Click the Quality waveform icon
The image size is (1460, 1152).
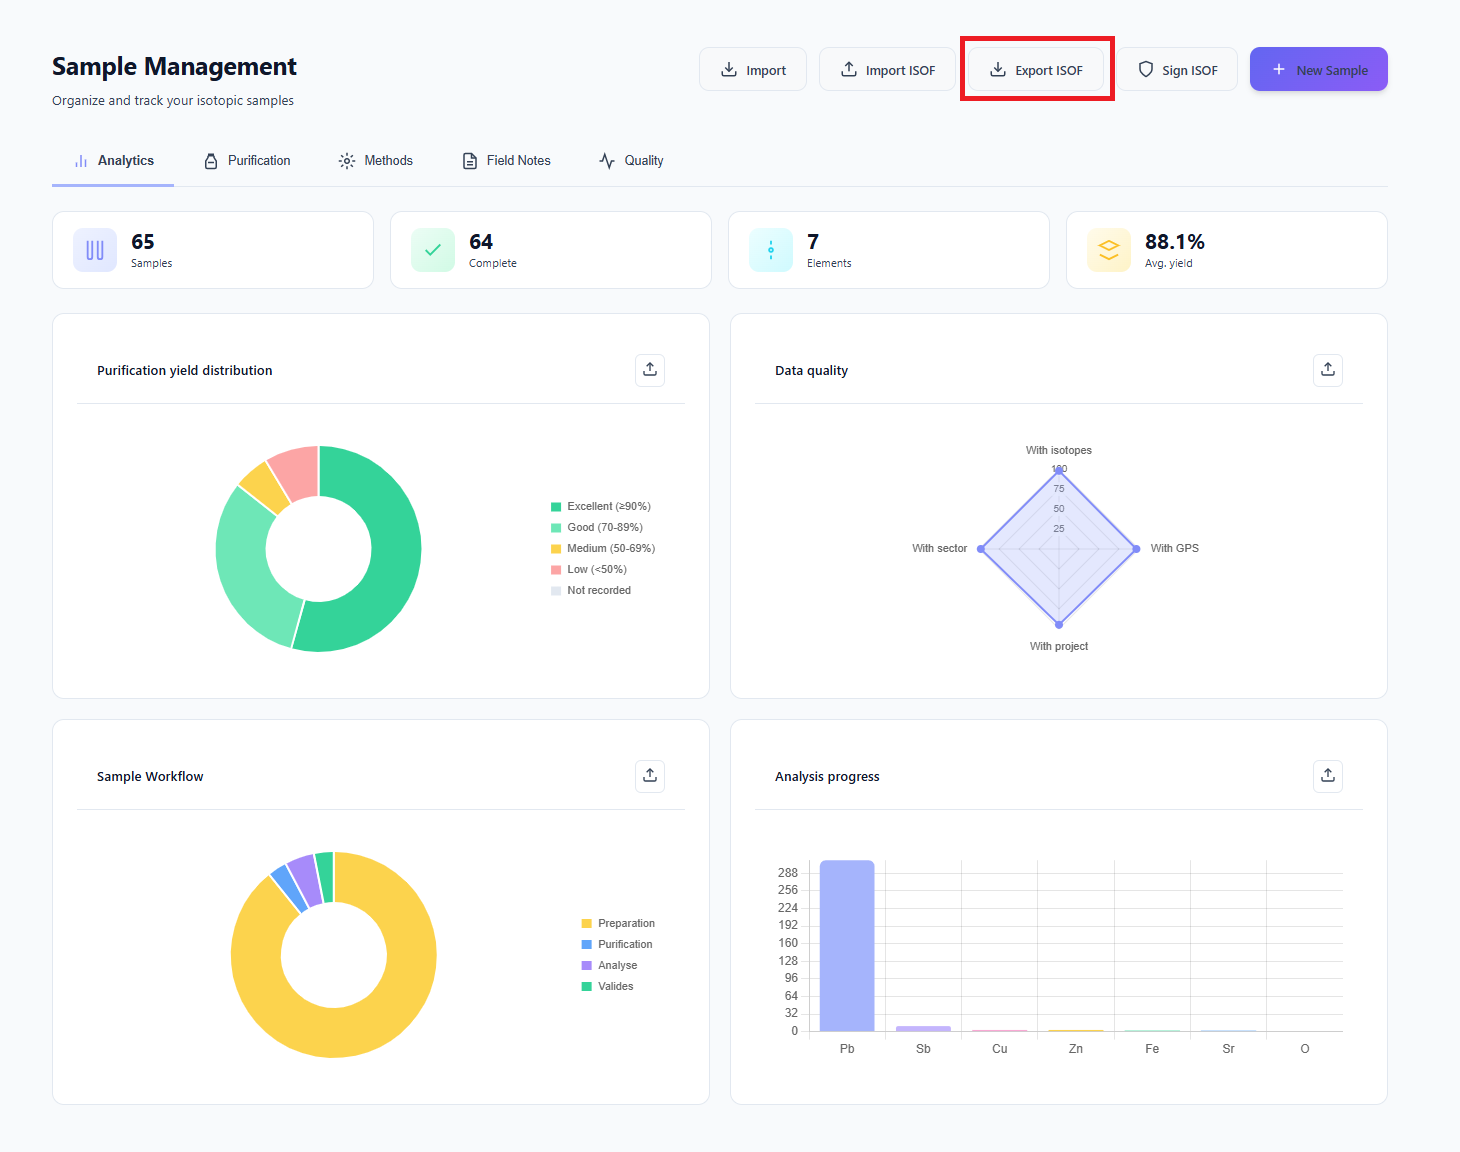[606, 160]
